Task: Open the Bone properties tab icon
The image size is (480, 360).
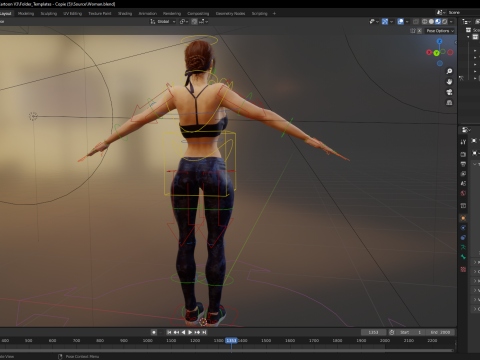Action: (463, 257)
